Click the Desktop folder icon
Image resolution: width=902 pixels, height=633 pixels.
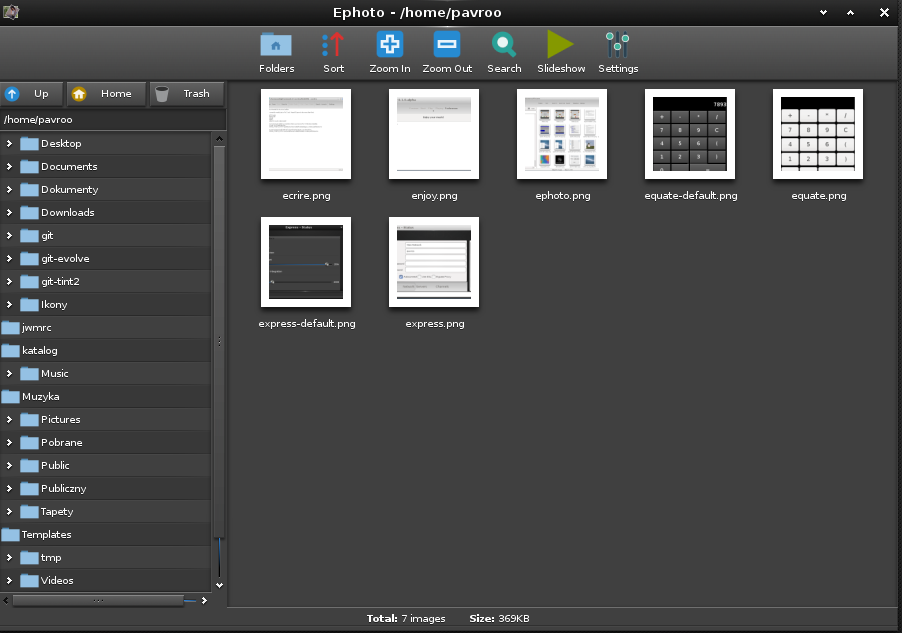(29, 143)
